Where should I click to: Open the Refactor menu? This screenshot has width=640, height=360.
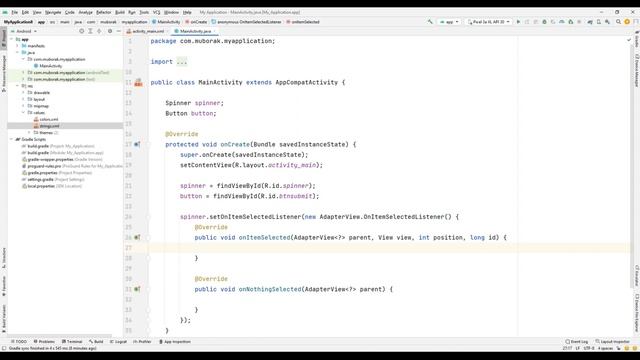(x=104, y=12)
